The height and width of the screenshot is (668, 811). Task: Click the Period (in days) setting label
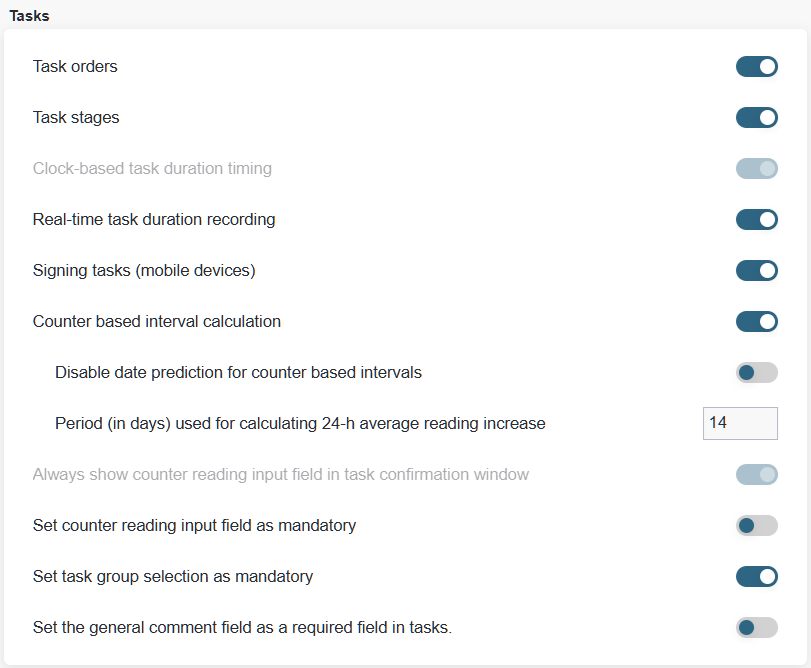300,424
